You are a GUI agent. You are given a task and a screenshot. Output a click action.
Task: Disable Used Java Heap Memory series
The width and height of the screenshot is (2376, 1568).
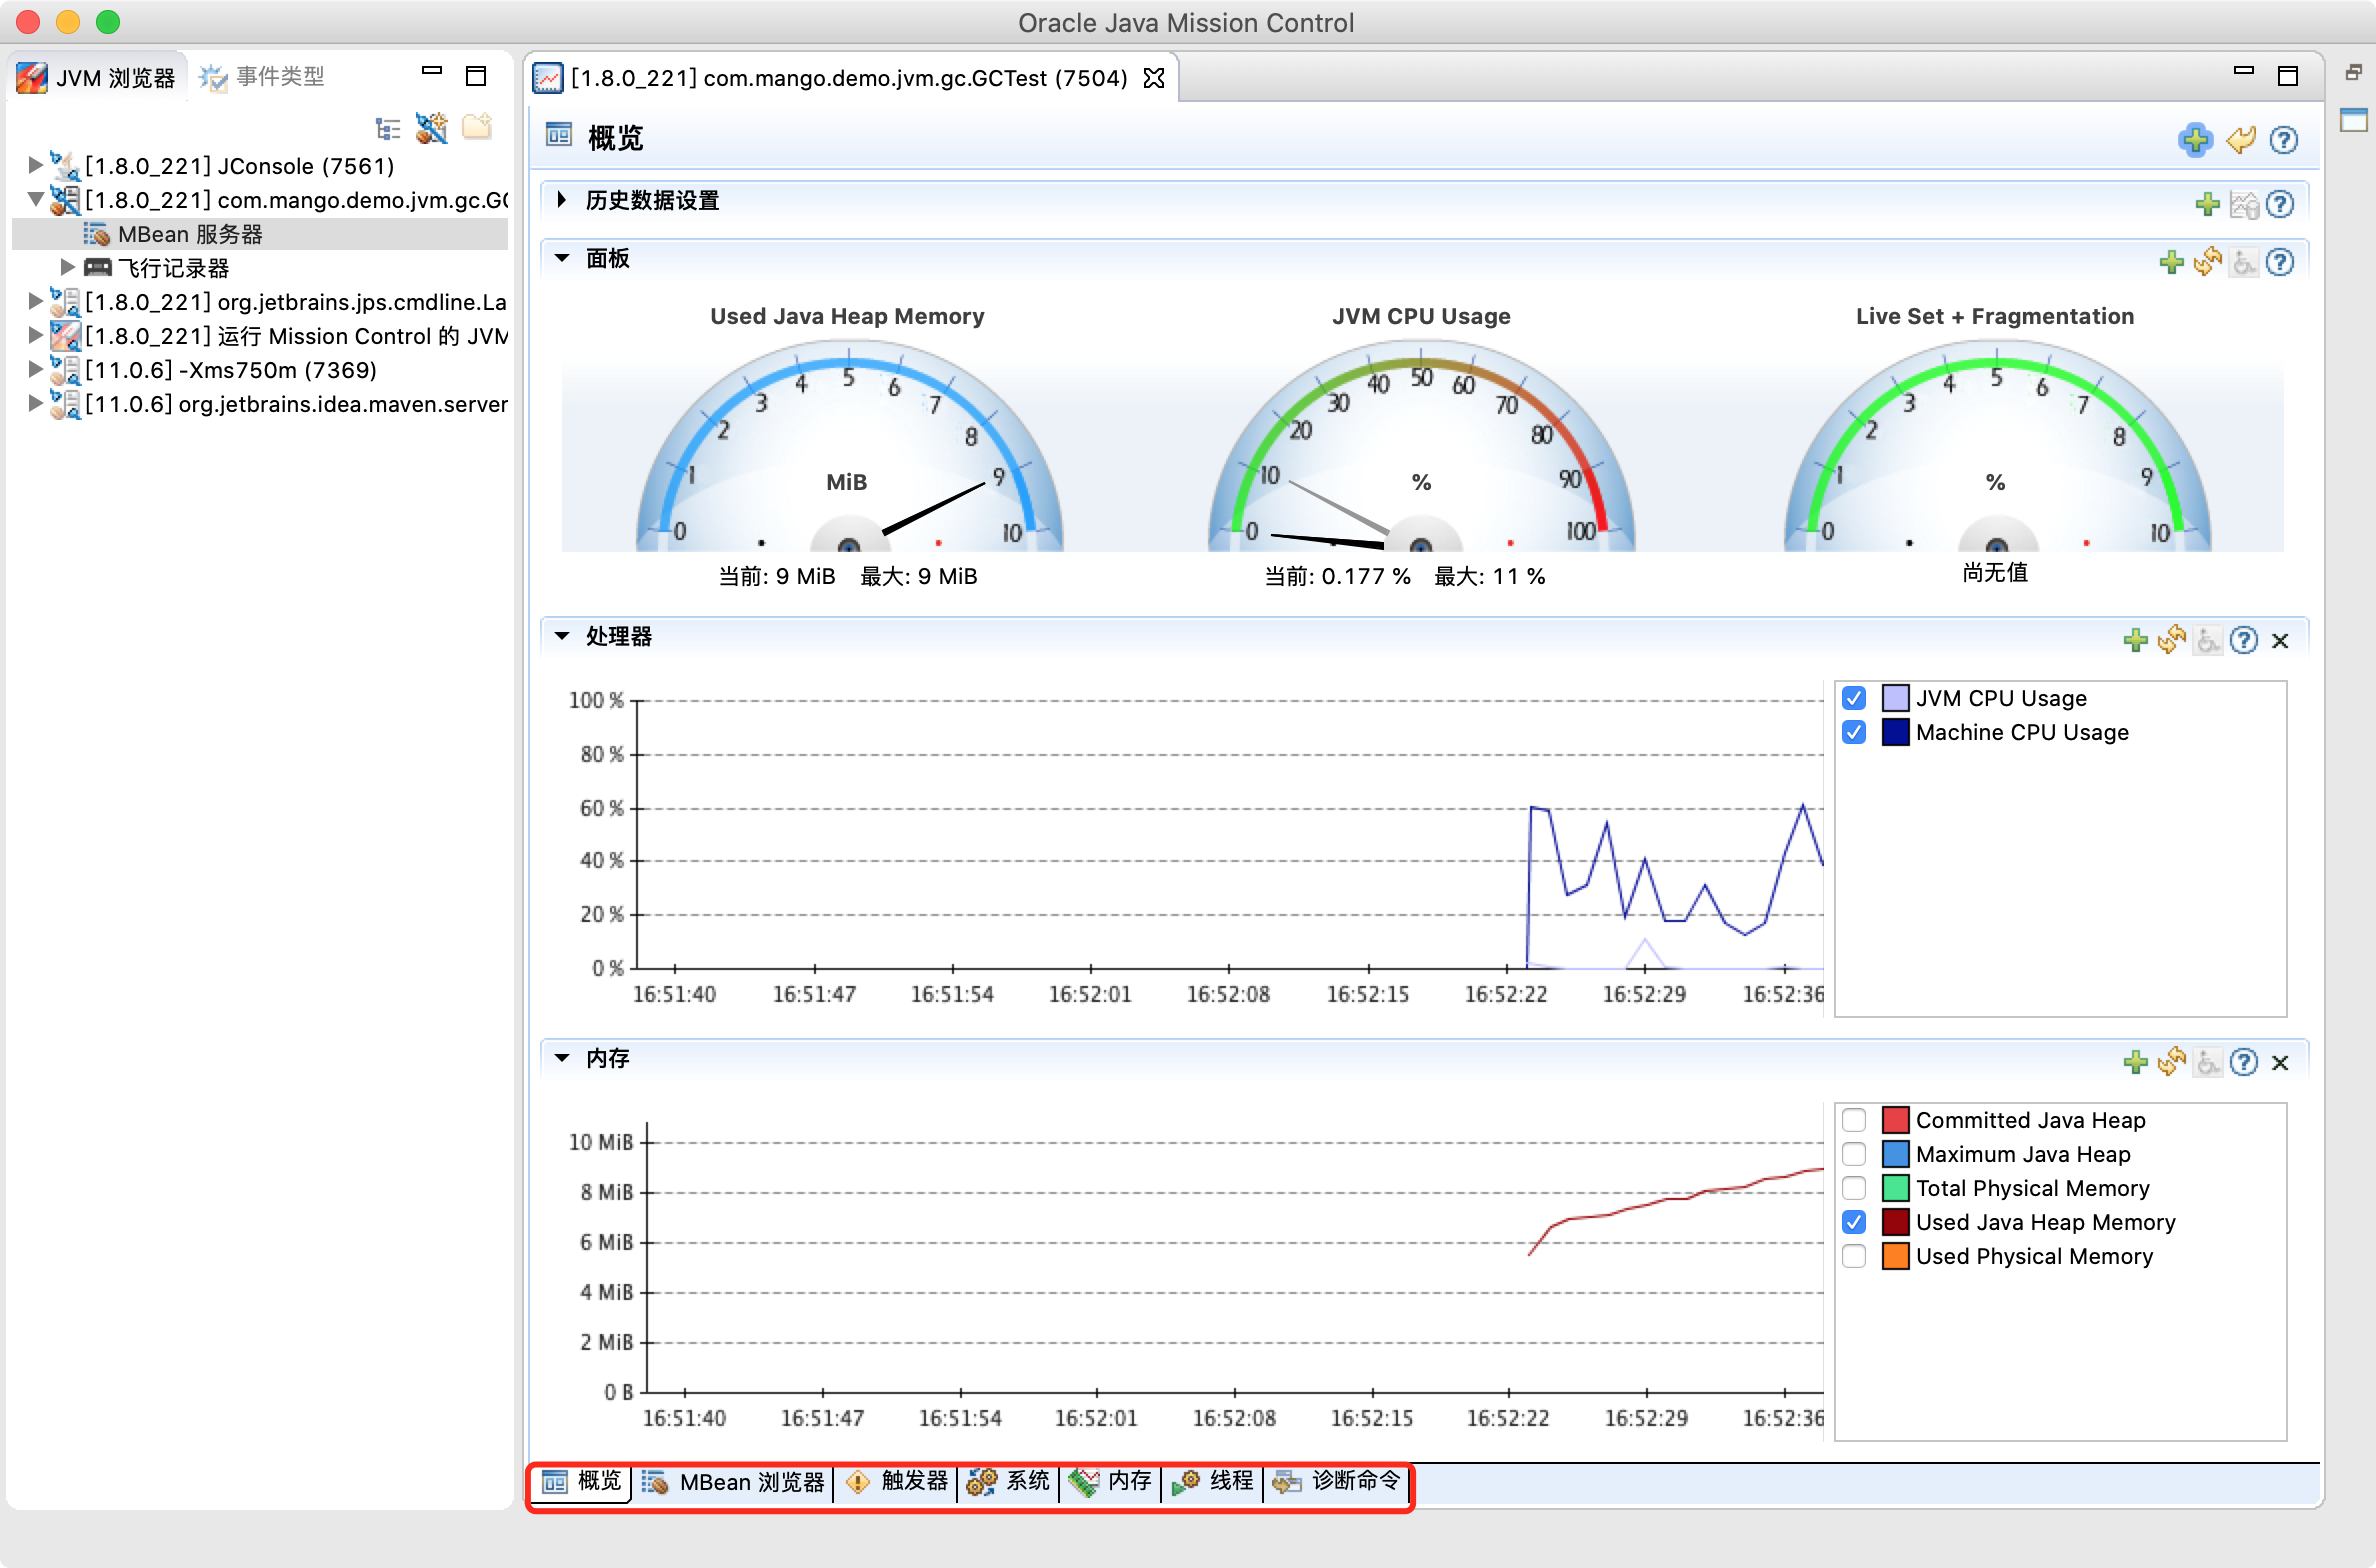pos(1854,1222)
